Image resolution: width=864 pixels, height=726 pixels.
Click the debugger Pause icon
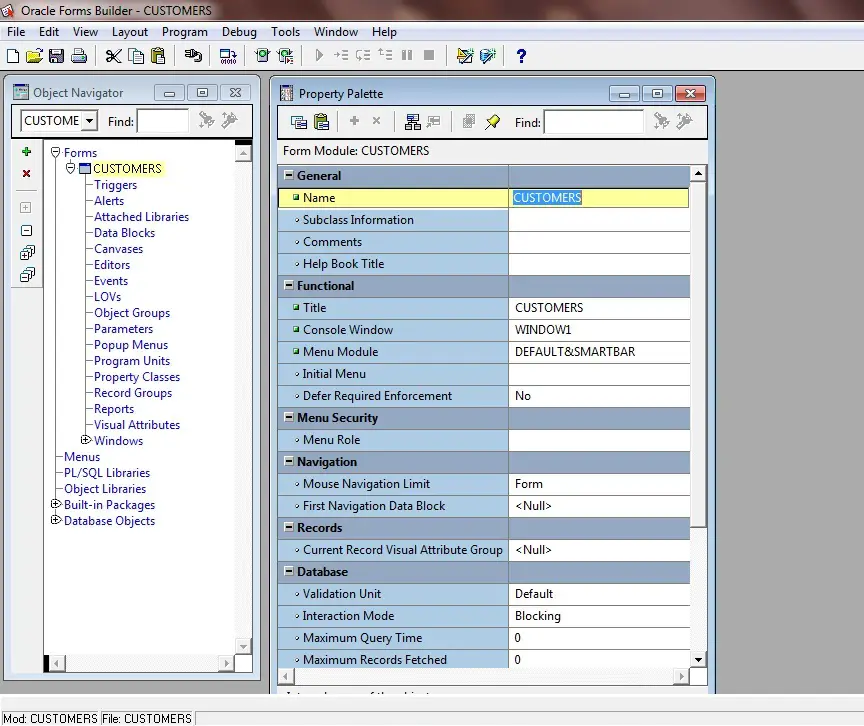click(407, 55)
